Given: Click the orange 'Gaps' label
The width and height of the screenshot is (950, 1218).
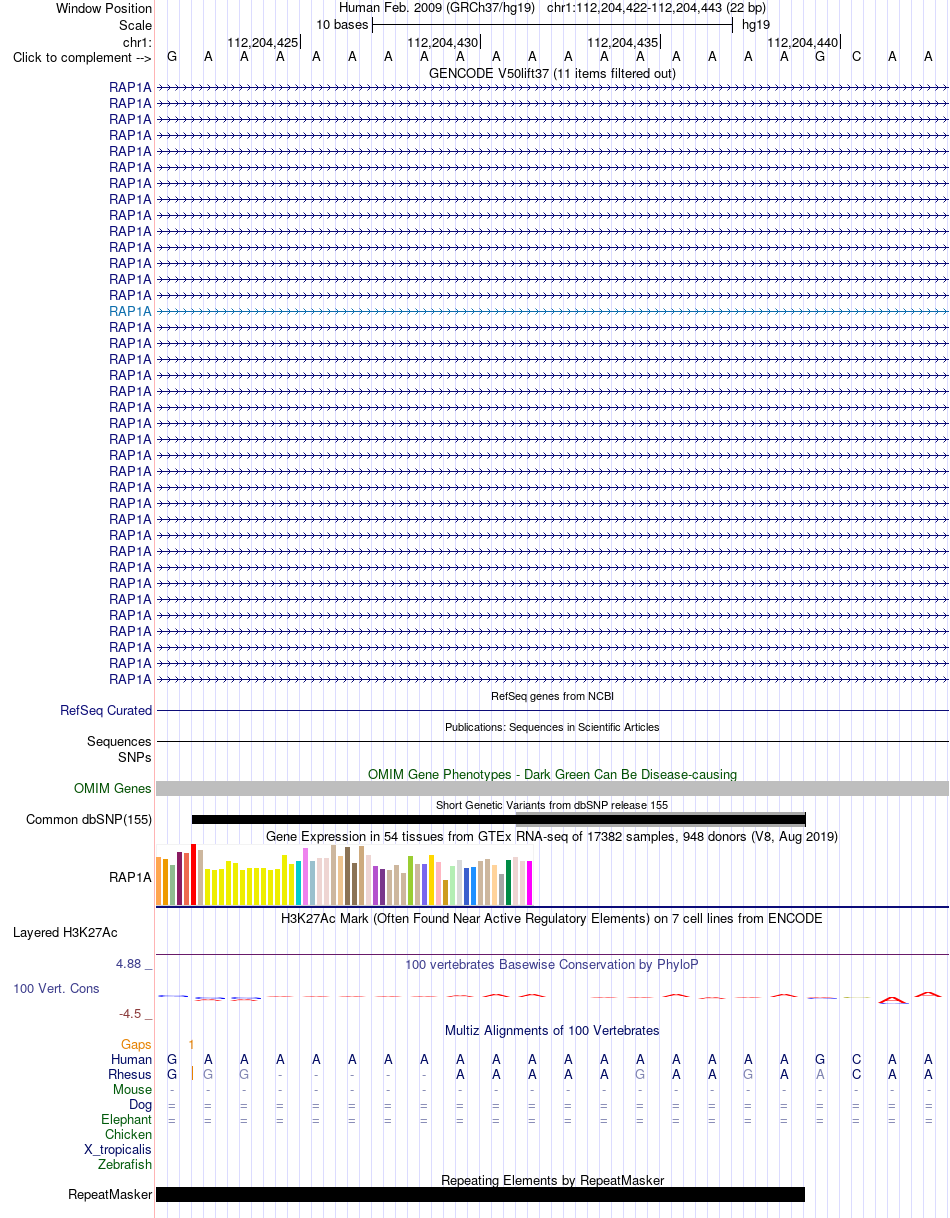Looking at the screenshot, I should pyautogui.click(x=136, y=1044).
